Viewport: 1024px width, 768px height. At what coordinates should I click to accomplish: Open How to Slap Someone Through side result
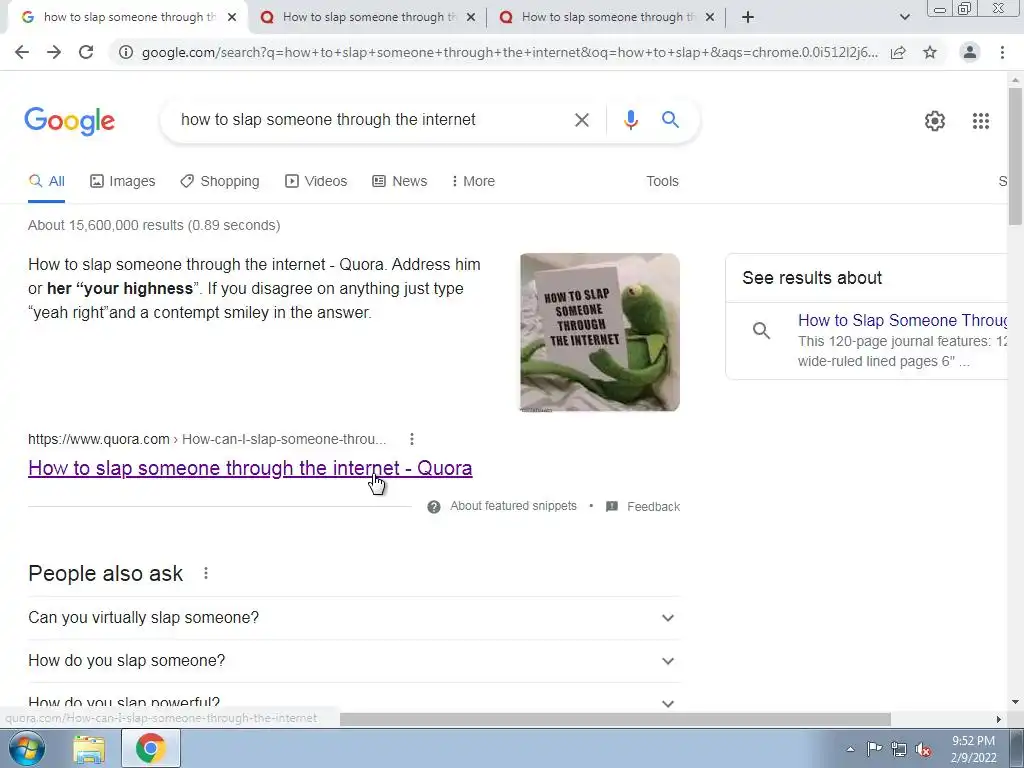[x=903, y=321]
